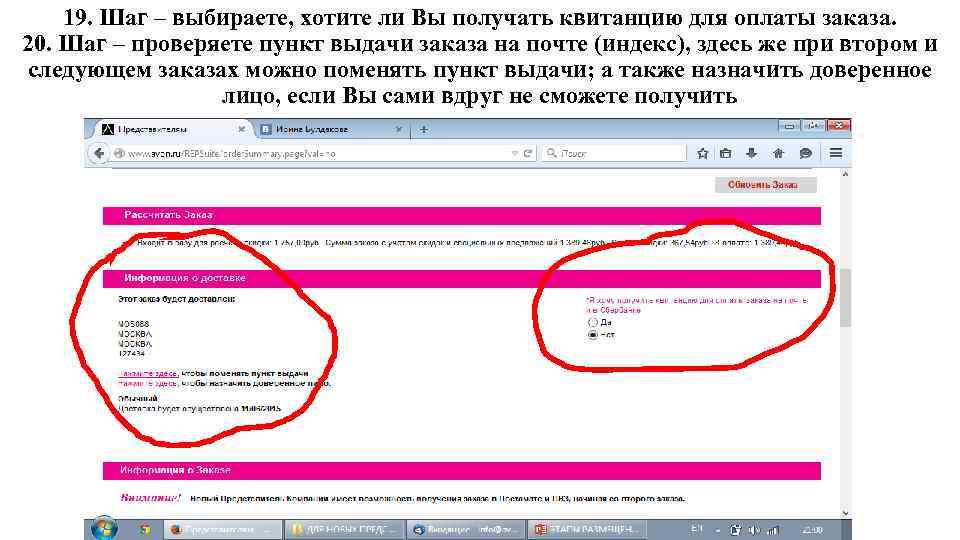
Task: Click the vertical scrollbar thumb
Action: 845,297
